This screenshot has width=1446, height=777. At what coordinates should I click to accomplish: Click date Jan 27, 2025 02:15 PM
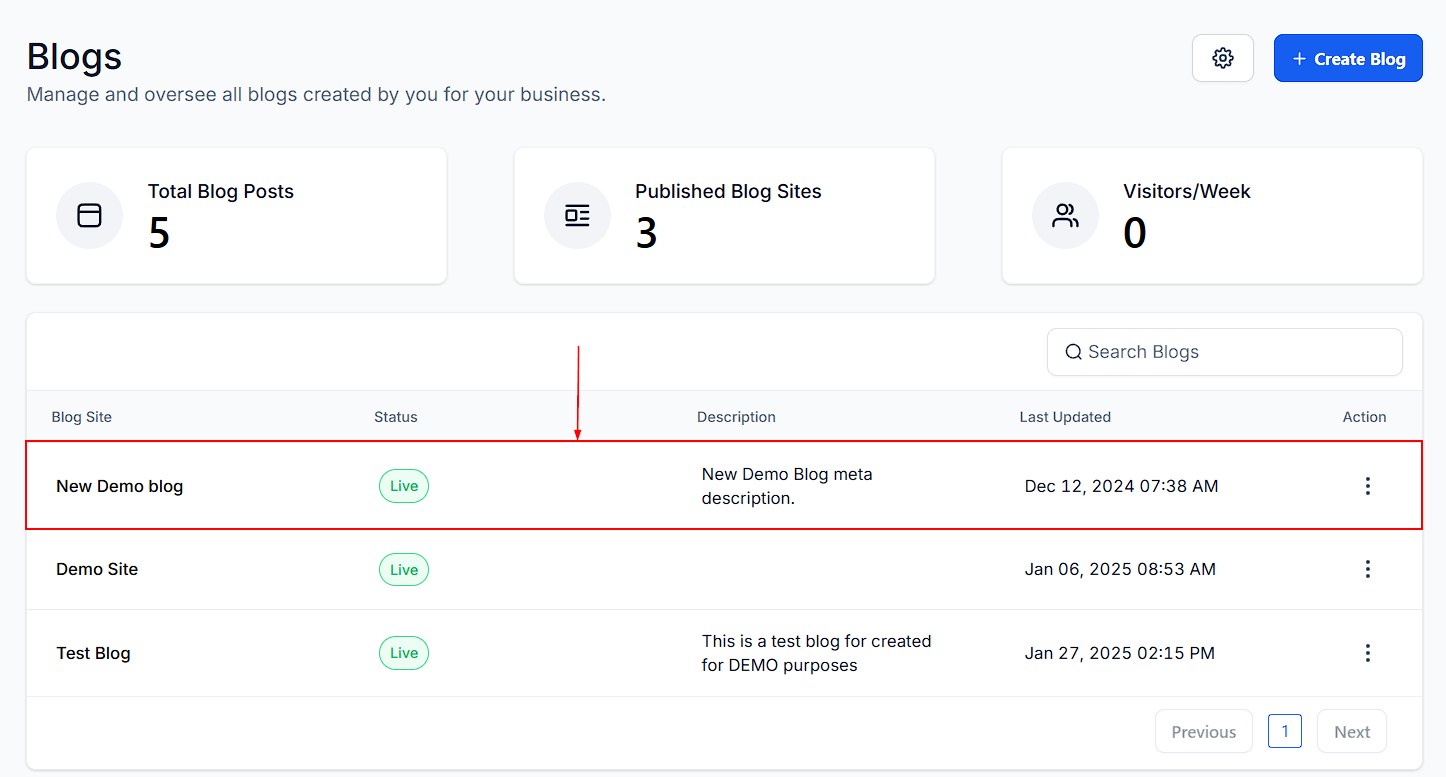pos(1119,653)
